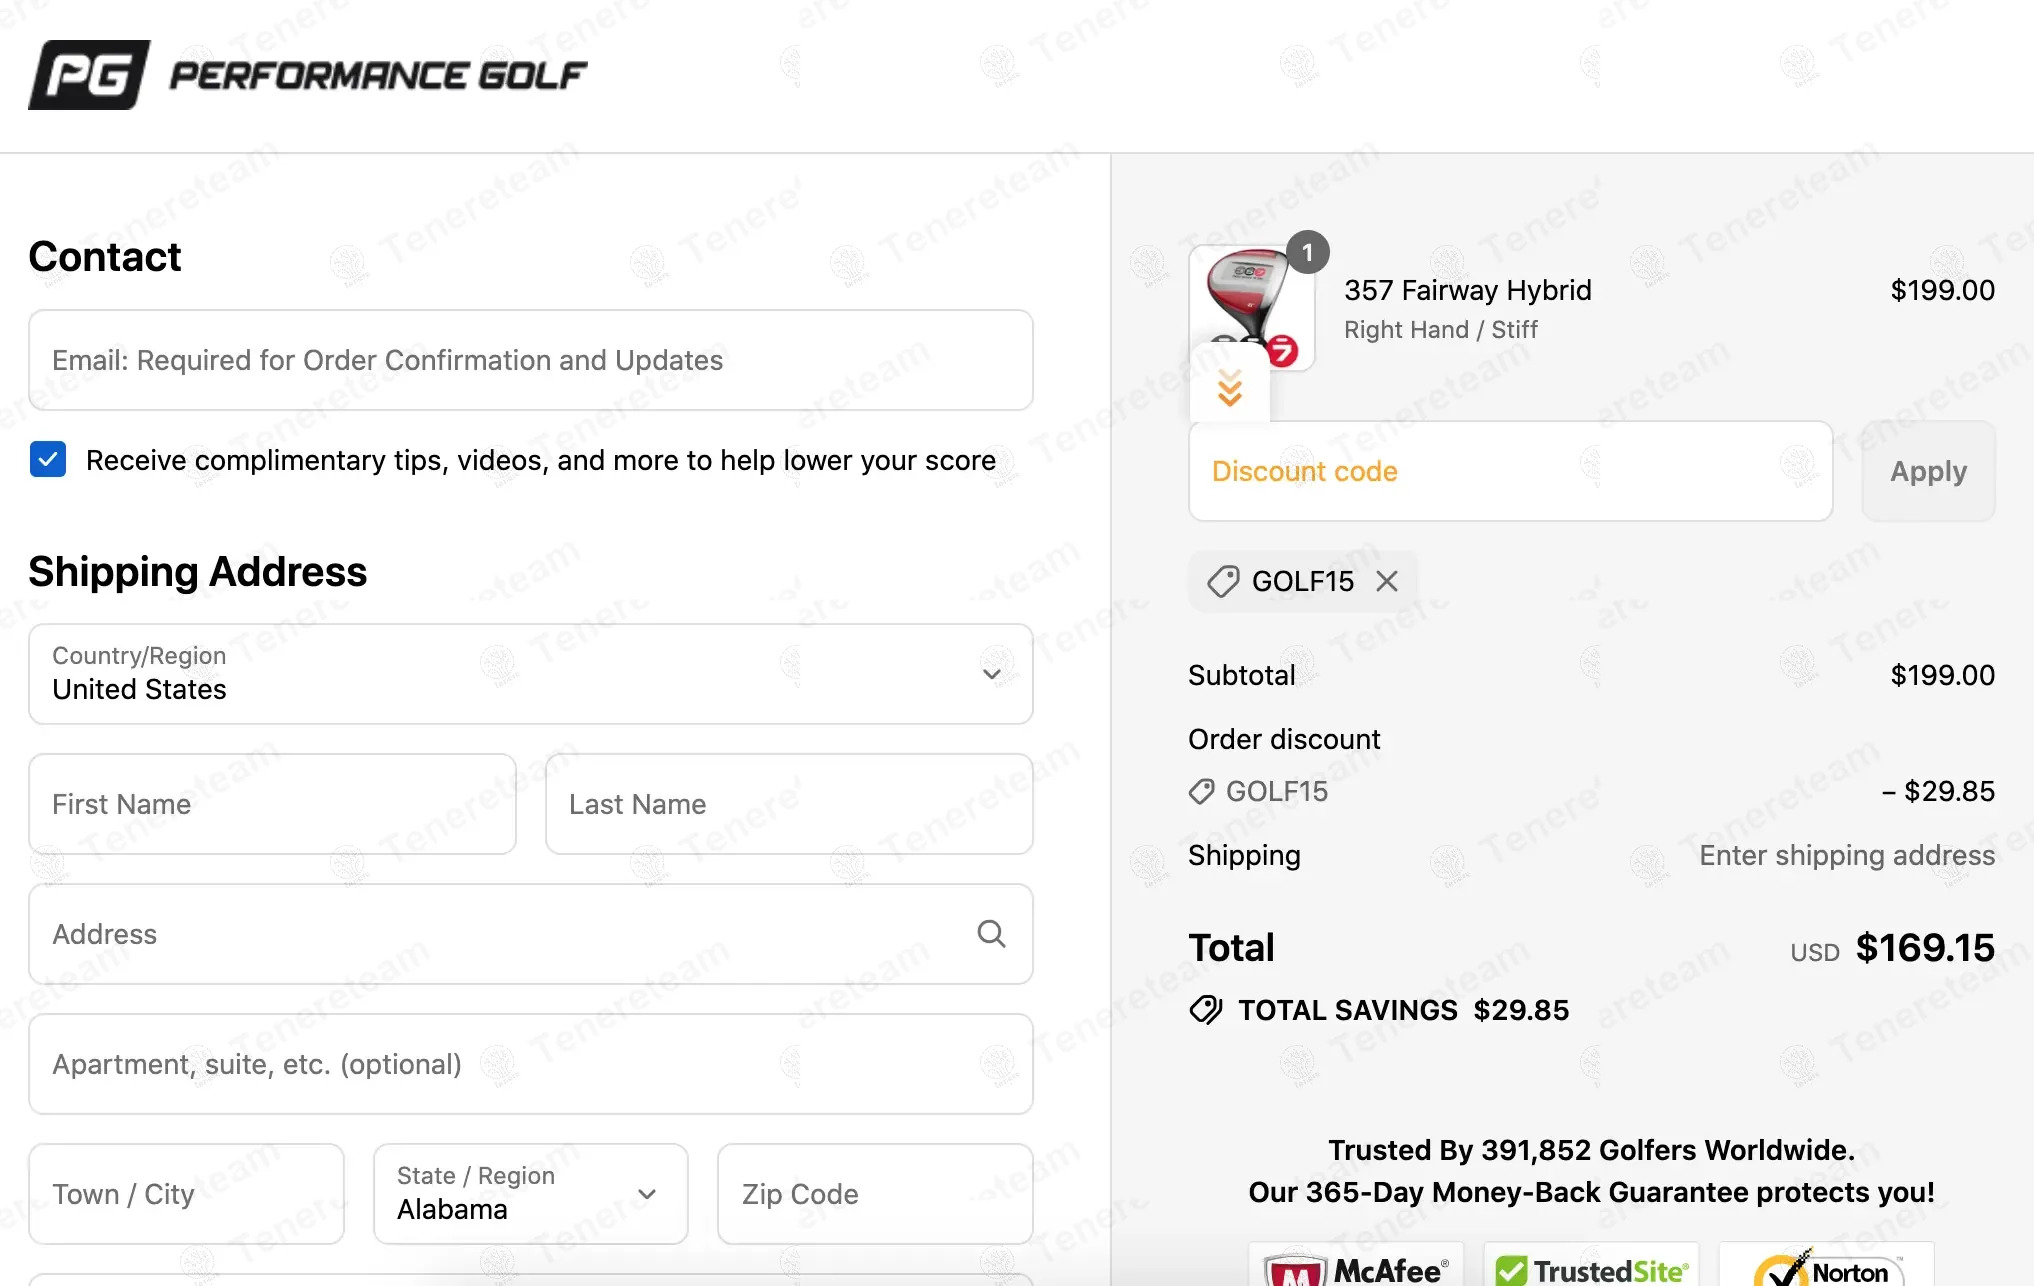Focus the Email input field
Viewport: 2034px width, 1286px height.
coord(530,360)
